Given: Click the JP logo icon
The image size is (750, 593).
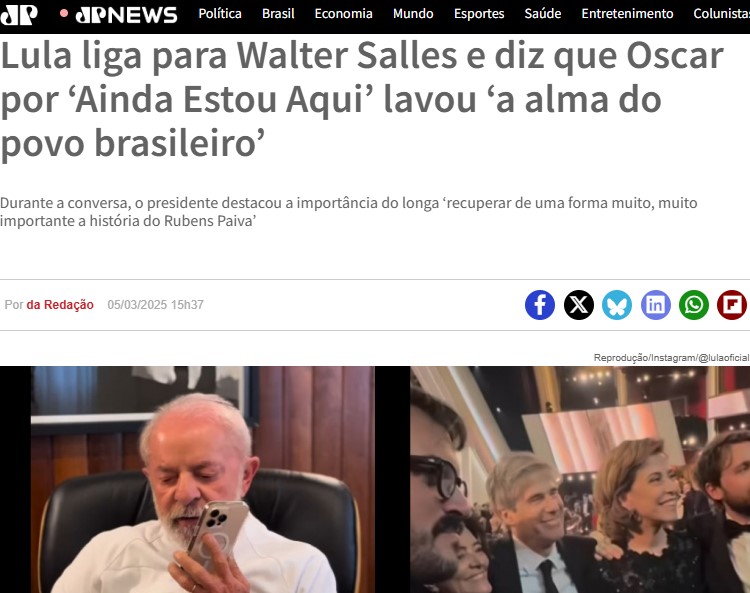Looking at the screenshot, I should coord(19,14).
